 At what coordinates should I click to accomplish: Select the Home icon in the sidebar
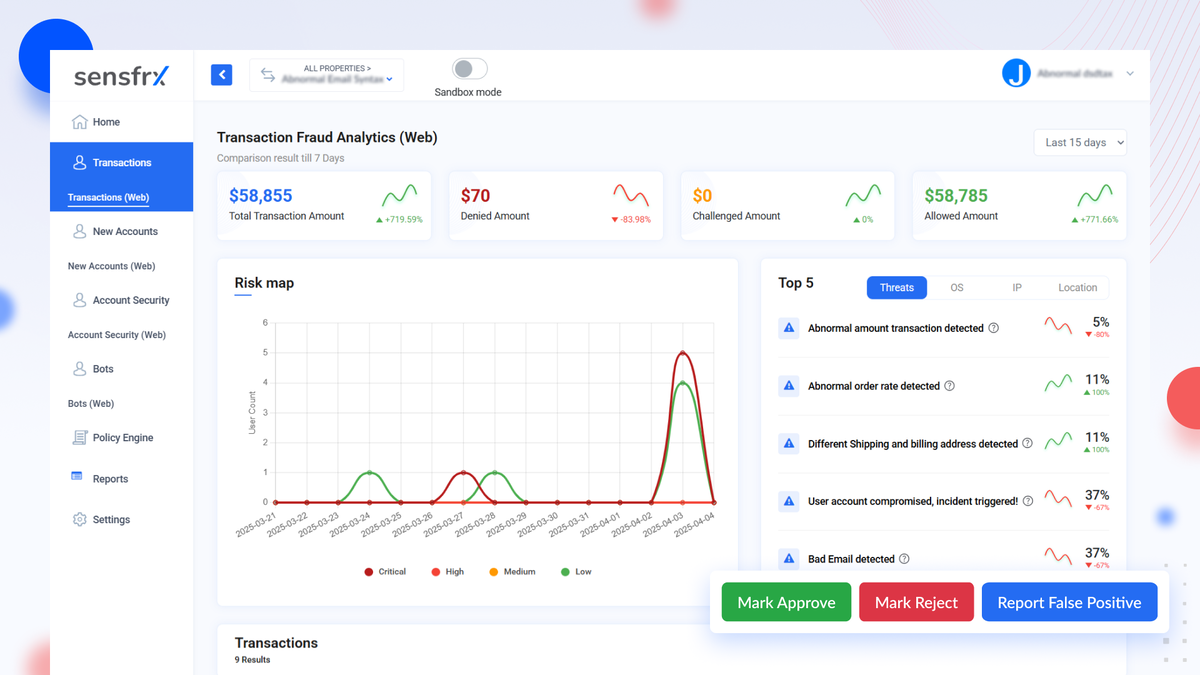(x=78, y=121)
